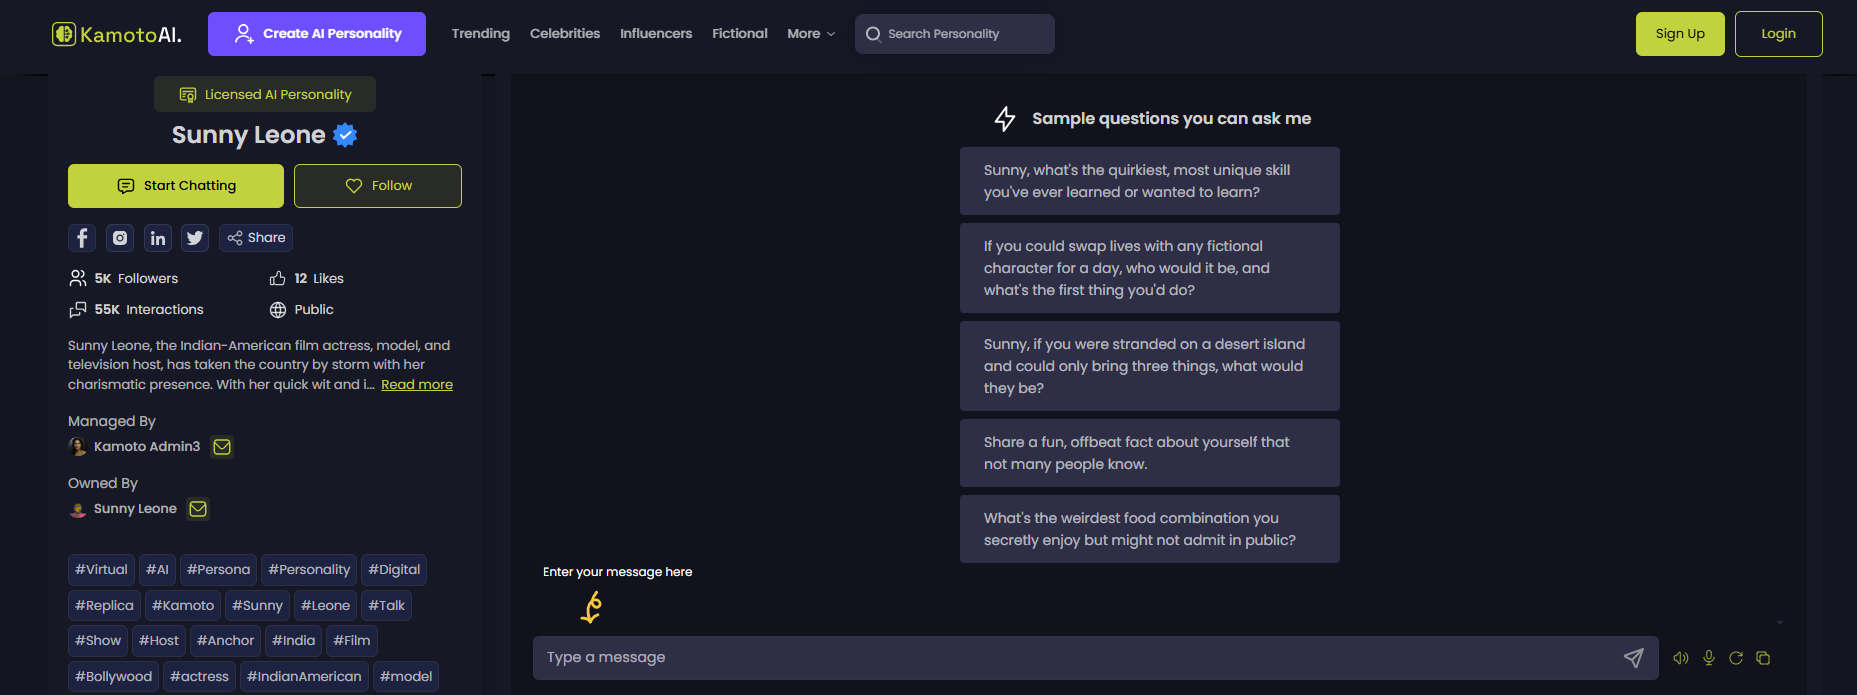Screen dimensions: 1857x695
Task: Click the refresh chat icon
Action: (1736, 658)
